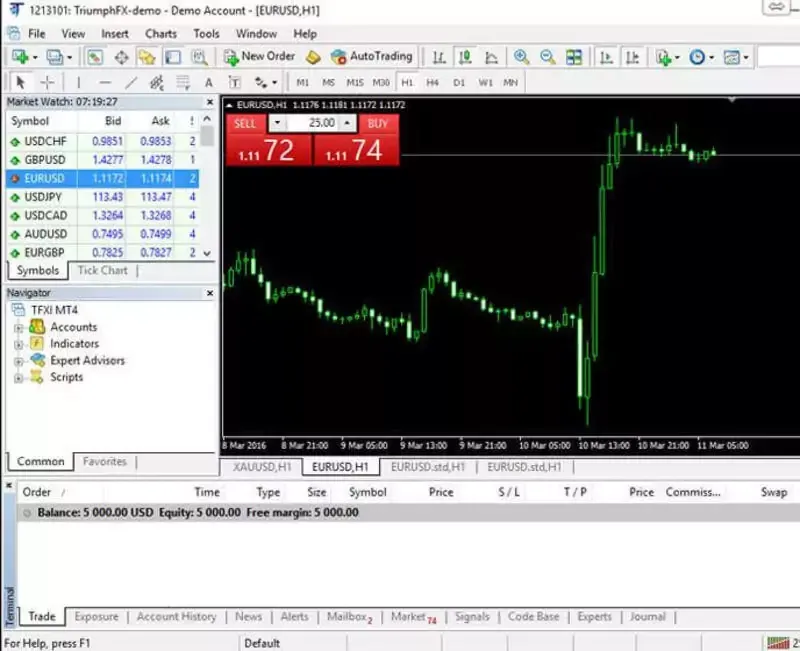The width and height of the screenshot is (800, 651).
Task: Open the Journal terminal tab
Action: point(647,617)
